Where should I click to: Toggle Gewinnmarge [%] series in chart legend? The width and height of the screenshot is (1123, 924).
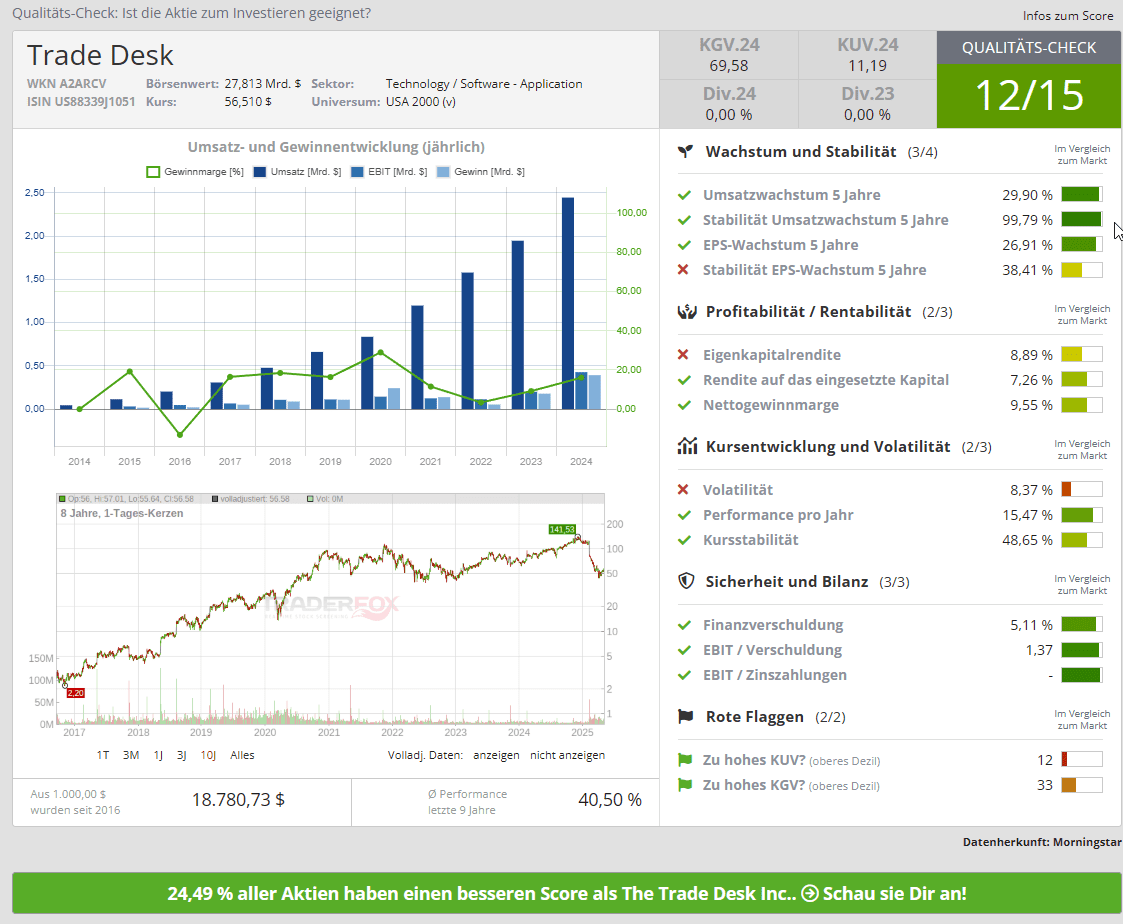[195, 172]
